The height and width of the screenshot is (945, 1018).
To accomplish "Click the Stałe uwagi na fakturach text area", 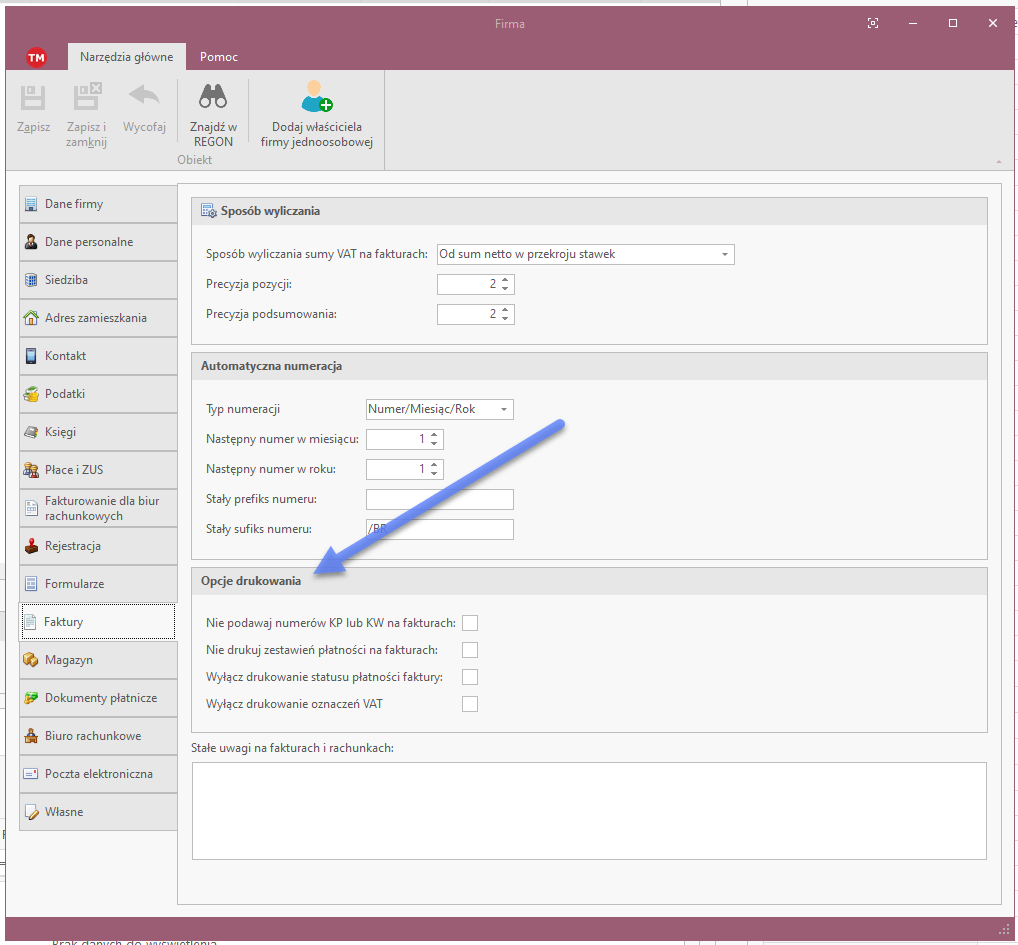I will coord(588,810).
